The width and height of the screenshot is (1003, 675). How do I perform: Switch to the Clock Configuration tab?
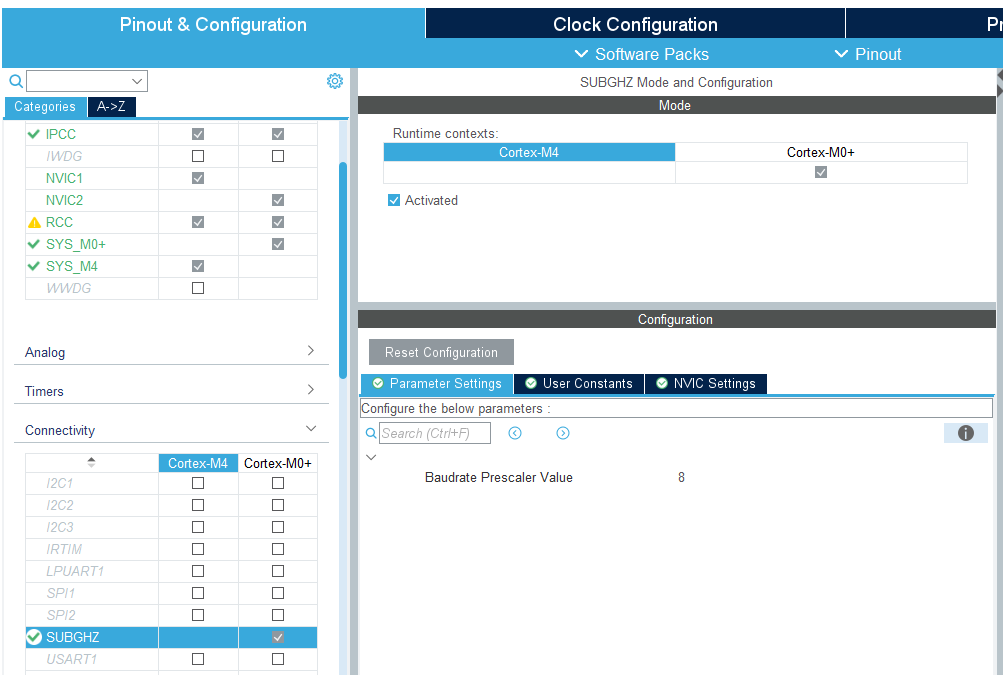634,22
